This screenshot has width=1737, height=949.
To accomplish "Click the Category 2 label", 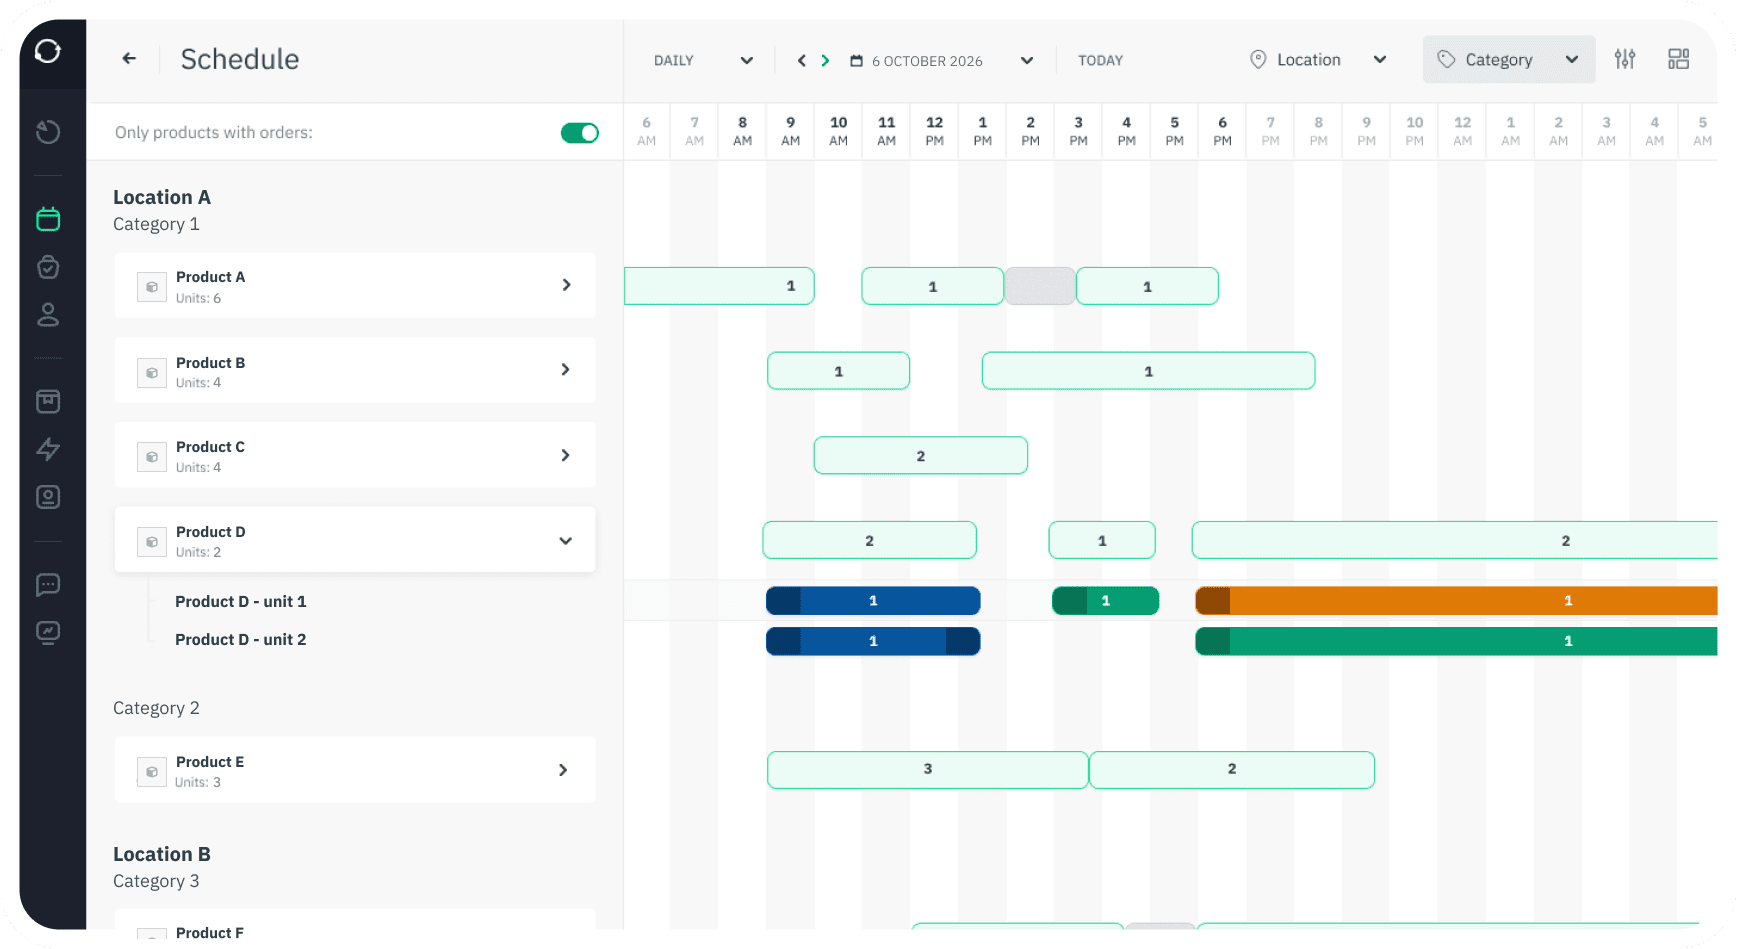I will (156, 708).
